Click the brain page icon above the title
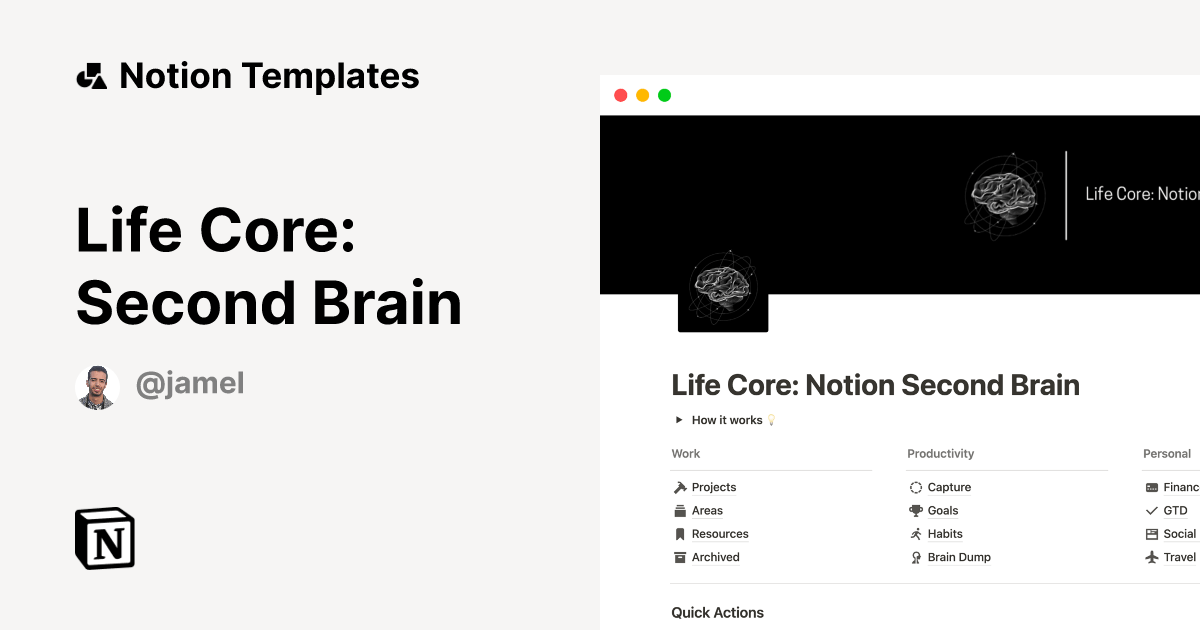The width and height of the screenshot is (1200, 630). coord(722,290)
